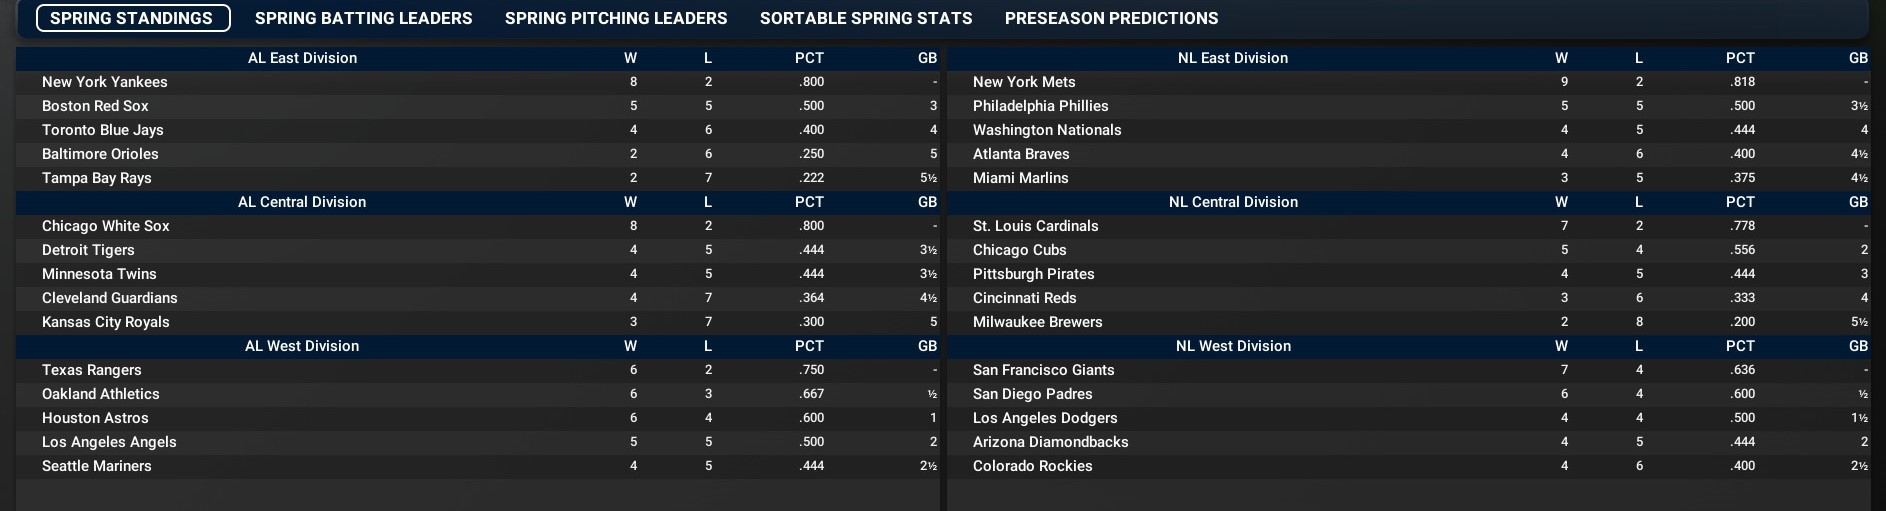
Task: Click the NL Central Division header
Action: coord(1233,202)
